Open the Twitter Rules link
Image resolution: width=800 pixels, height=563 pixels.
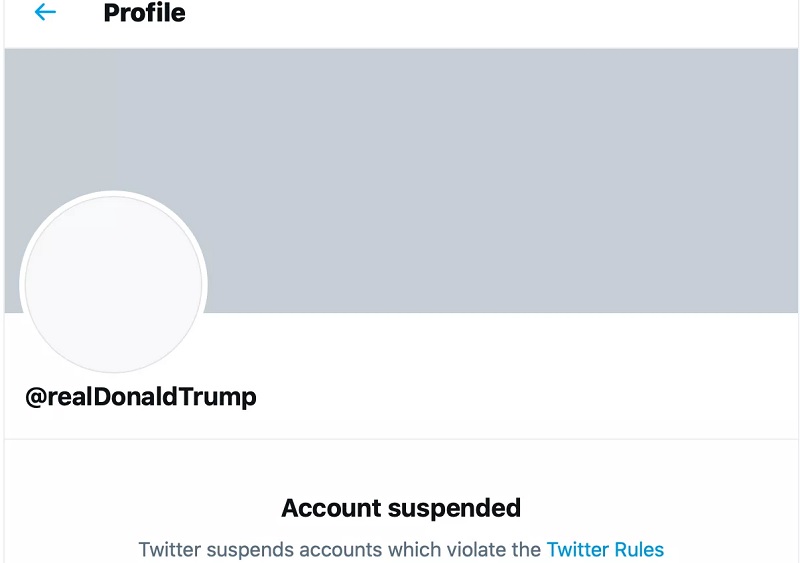[604, 549]
